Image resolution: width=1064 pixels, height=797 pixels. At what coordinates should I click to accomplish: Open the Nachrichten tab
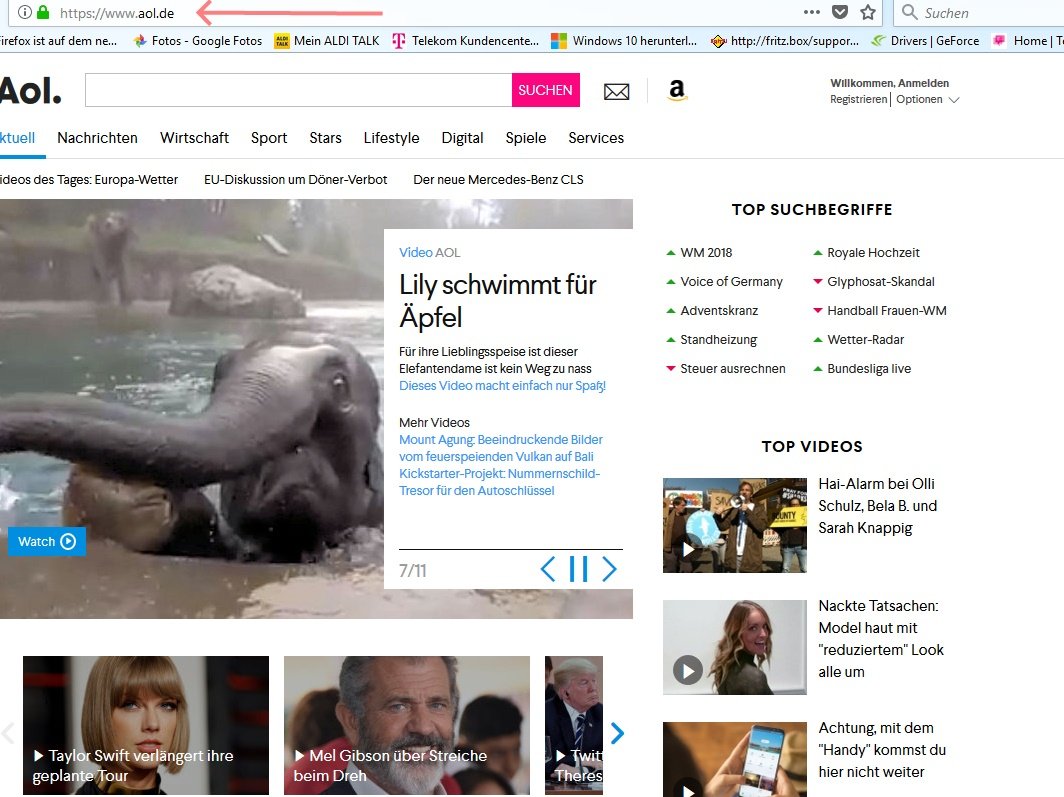[97, 138]
